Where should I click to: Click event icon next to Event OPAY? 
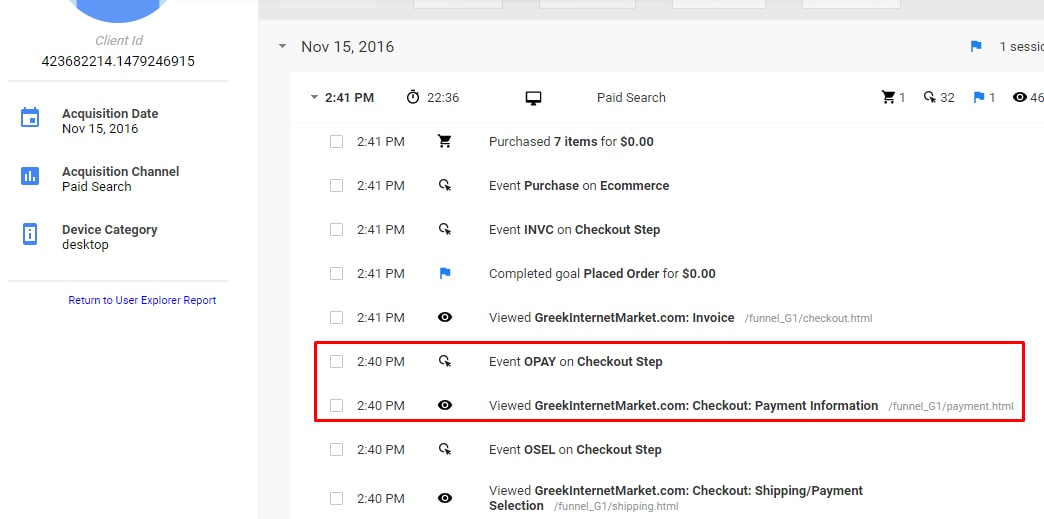[x=445, y=362]
